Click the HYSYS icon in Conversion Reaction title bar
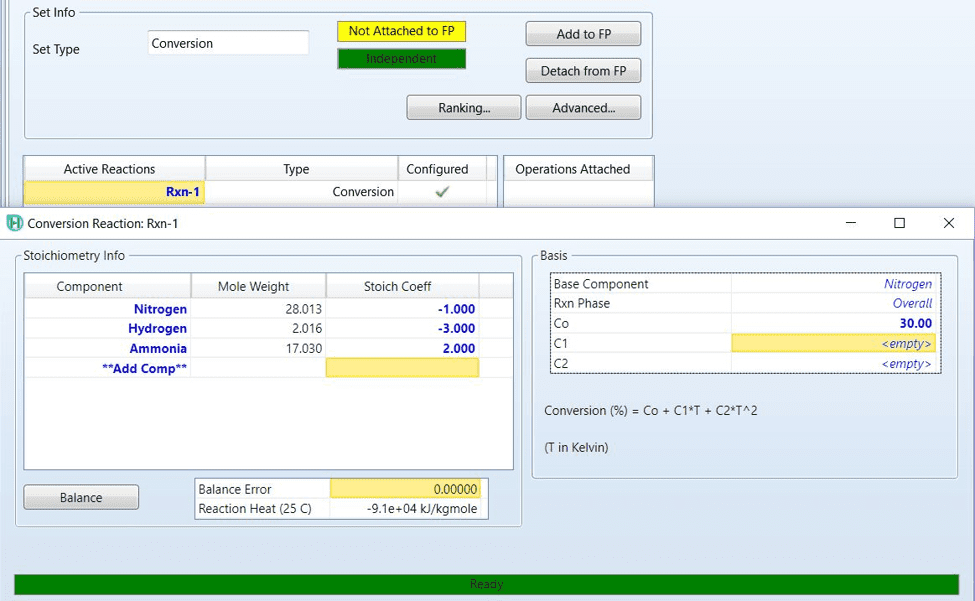The width and height of the screenshot is (975, 601). [x=14, y=223]
